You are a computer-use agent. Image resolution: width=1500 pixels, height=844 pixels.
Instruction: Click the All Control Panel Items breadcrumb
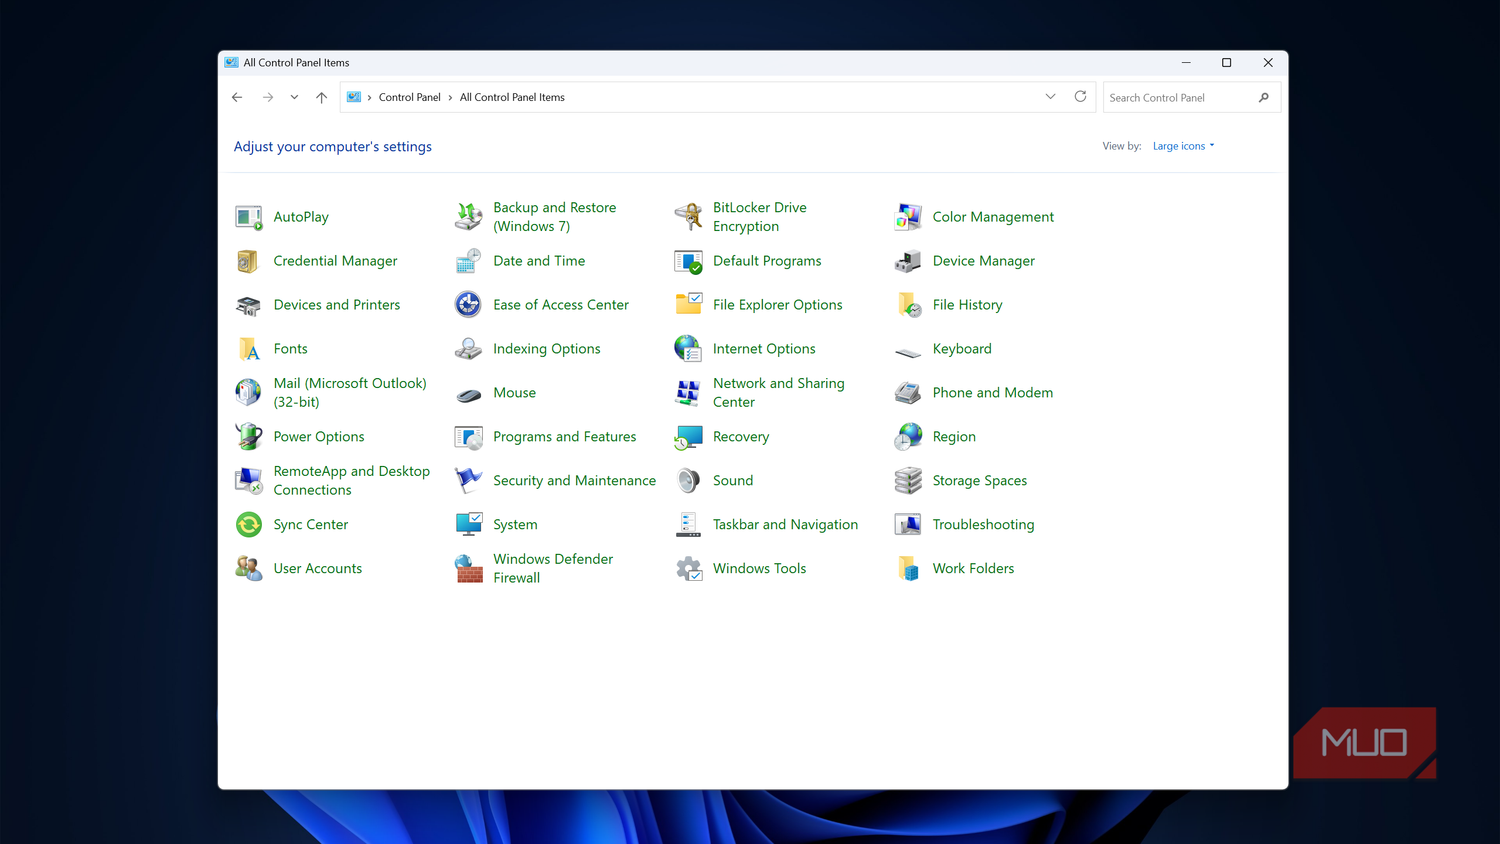[512, 97]
